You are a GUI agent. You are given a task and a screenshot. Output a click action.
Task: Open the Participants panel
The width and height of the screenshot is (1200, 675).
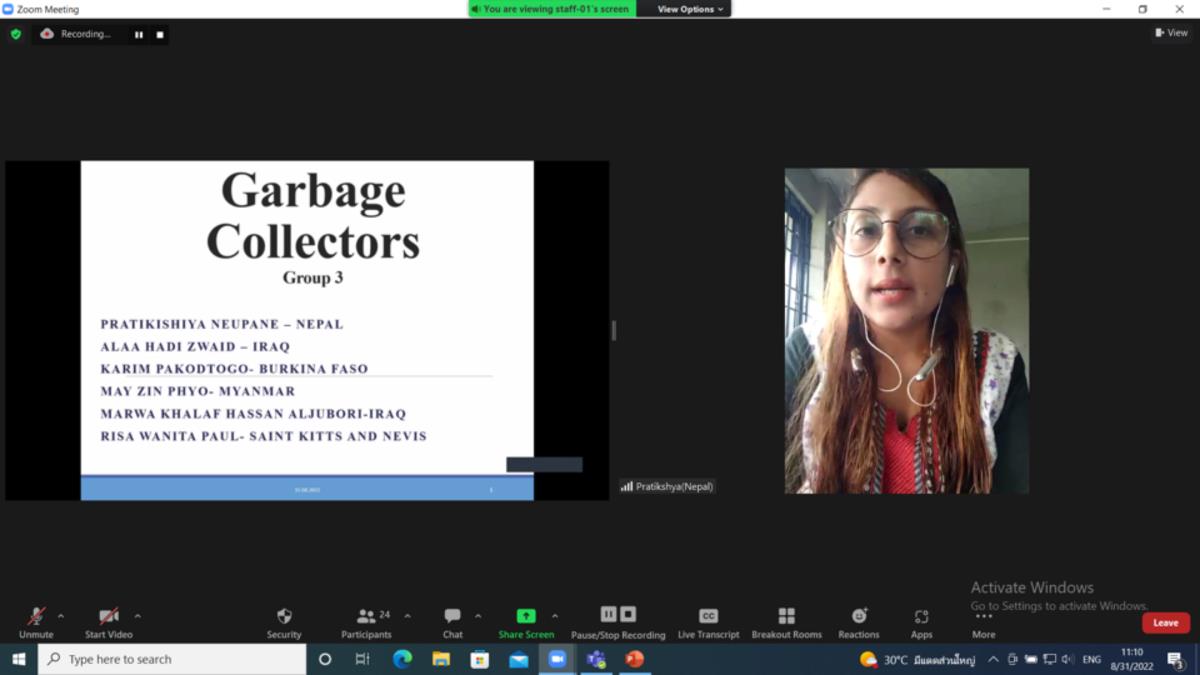(x=366, y=622)
